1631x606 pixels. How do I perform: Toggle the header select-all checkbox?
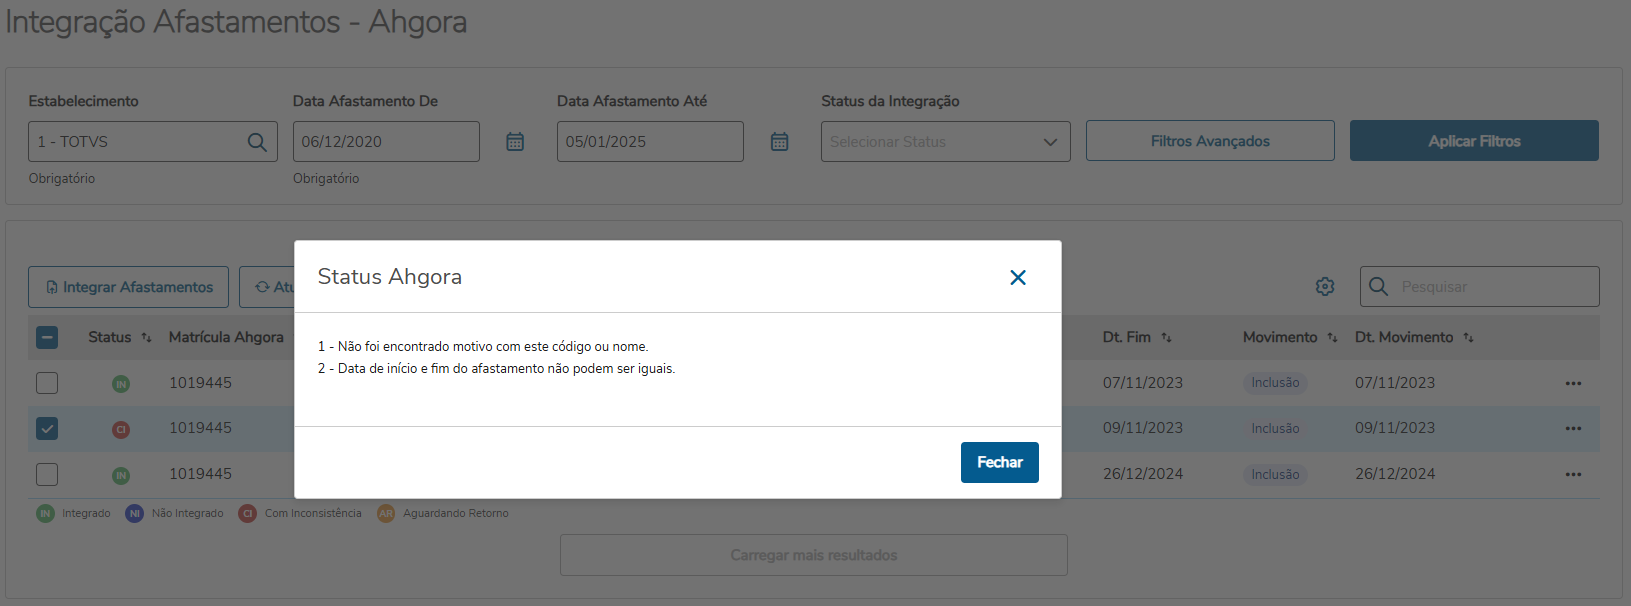click(x=47, y=338)
